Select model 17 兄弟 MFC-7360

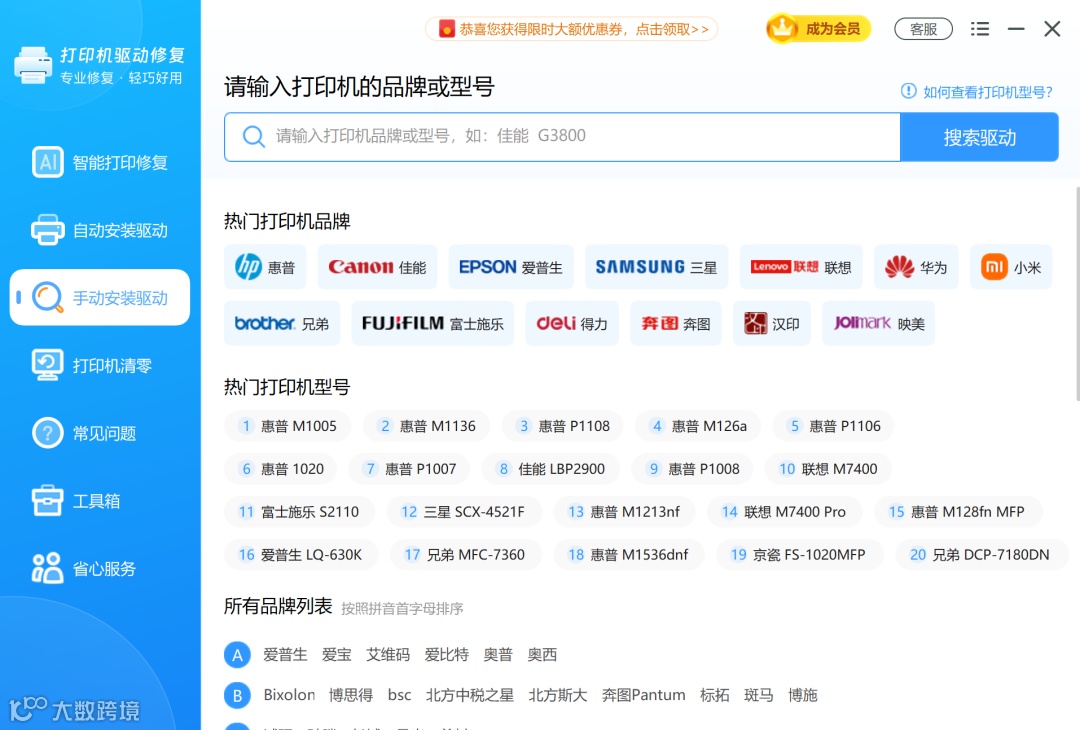point(465,554)
